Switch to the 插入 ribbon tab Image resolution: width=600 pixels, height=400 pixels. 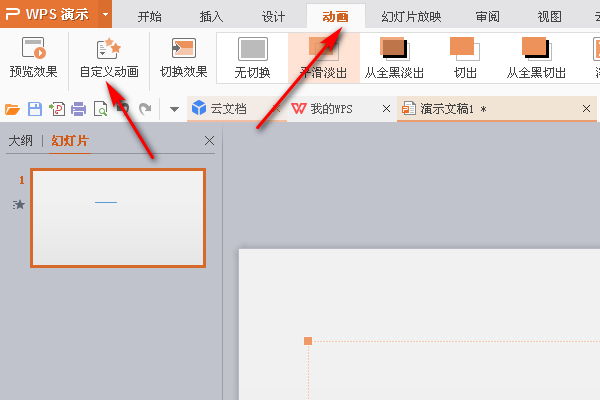[x=211, y=17]
